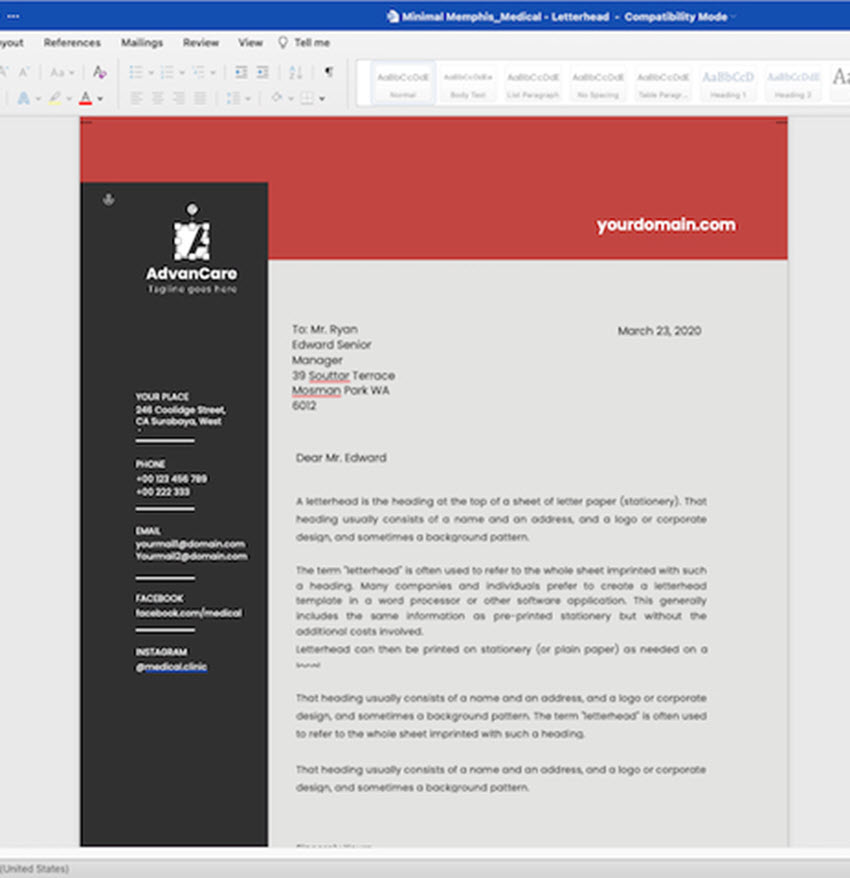The width and height of the screenshot is (850, 878).
Task: Click the Tell me lightbulb icon
Action: point(283,43)
